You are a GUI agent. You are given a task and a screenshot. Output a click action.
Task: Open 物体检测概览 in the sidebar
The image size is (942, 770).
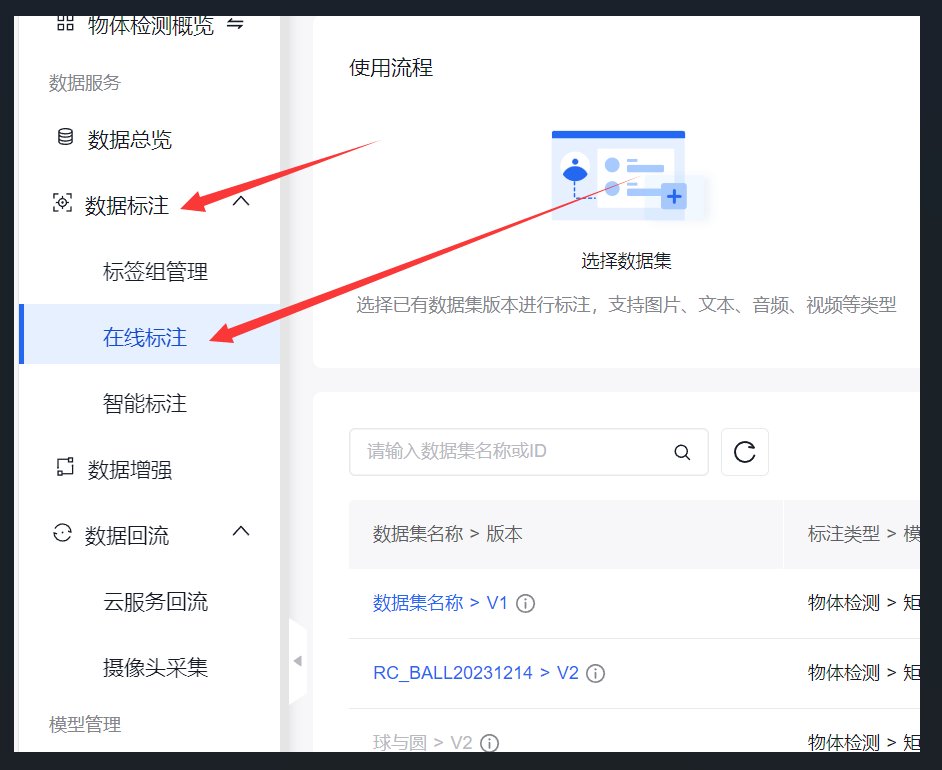pos(151,26)
